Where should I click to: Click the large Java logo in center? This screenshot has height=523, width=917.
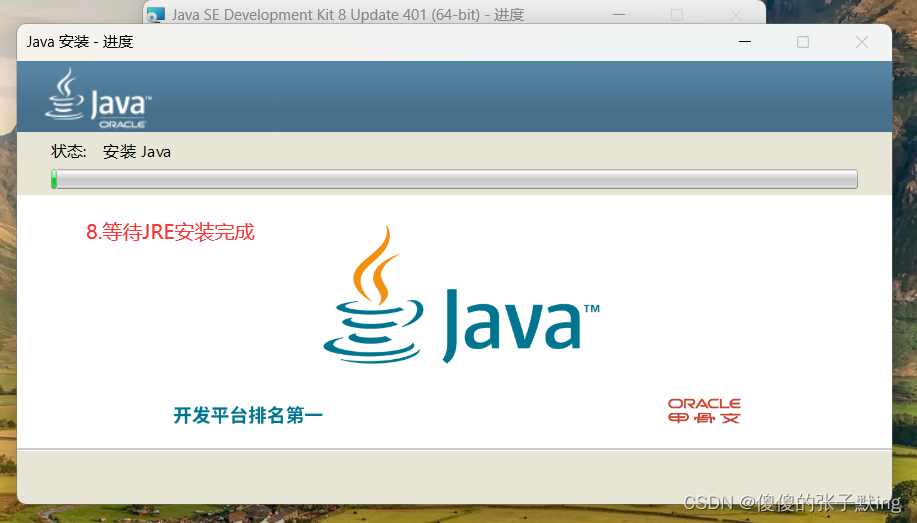(461, 294)
